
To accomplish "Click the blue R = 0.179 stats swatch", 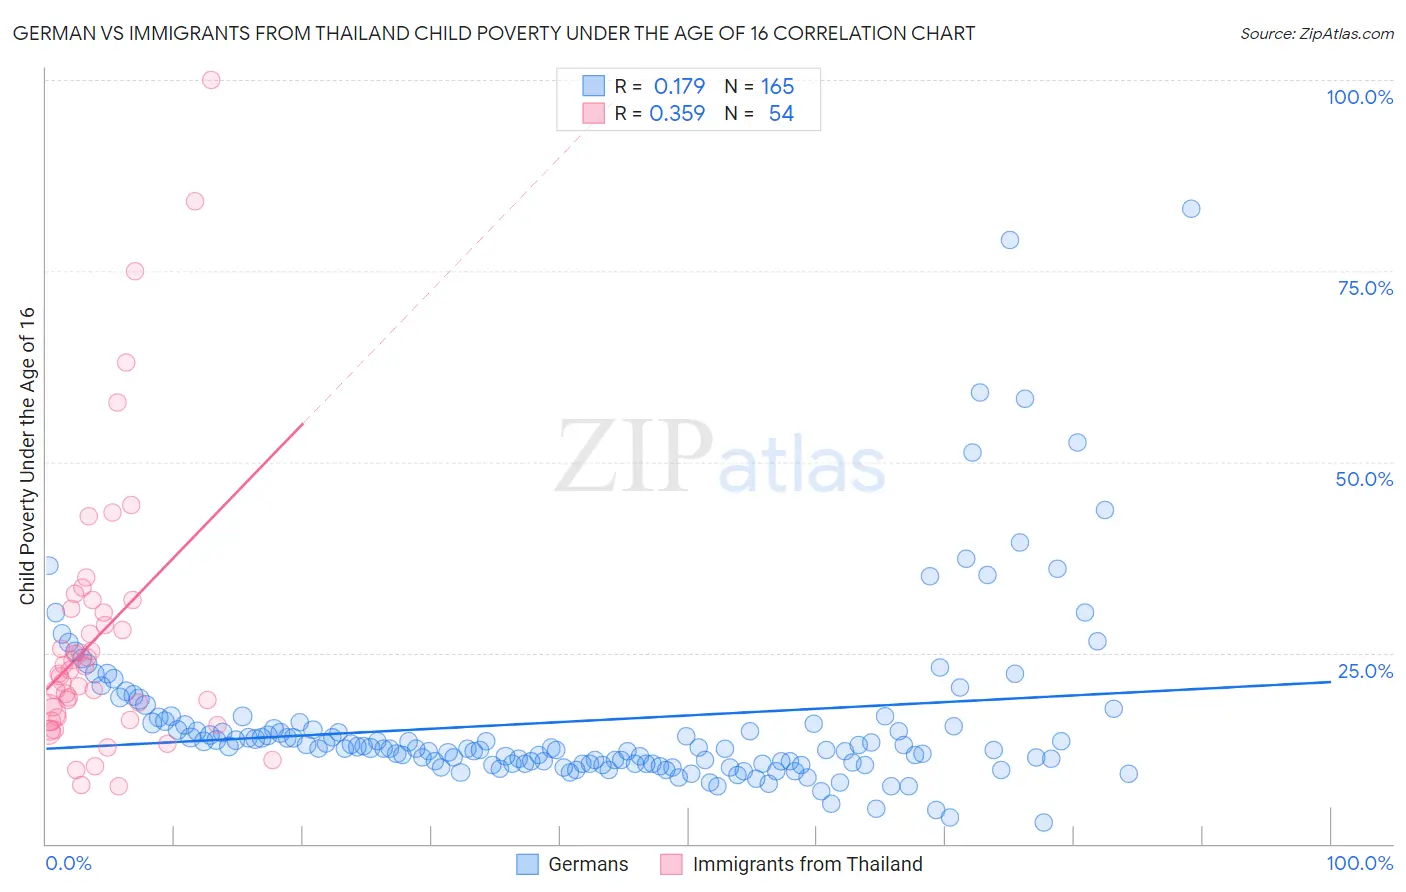I will [x=593, y=86].
